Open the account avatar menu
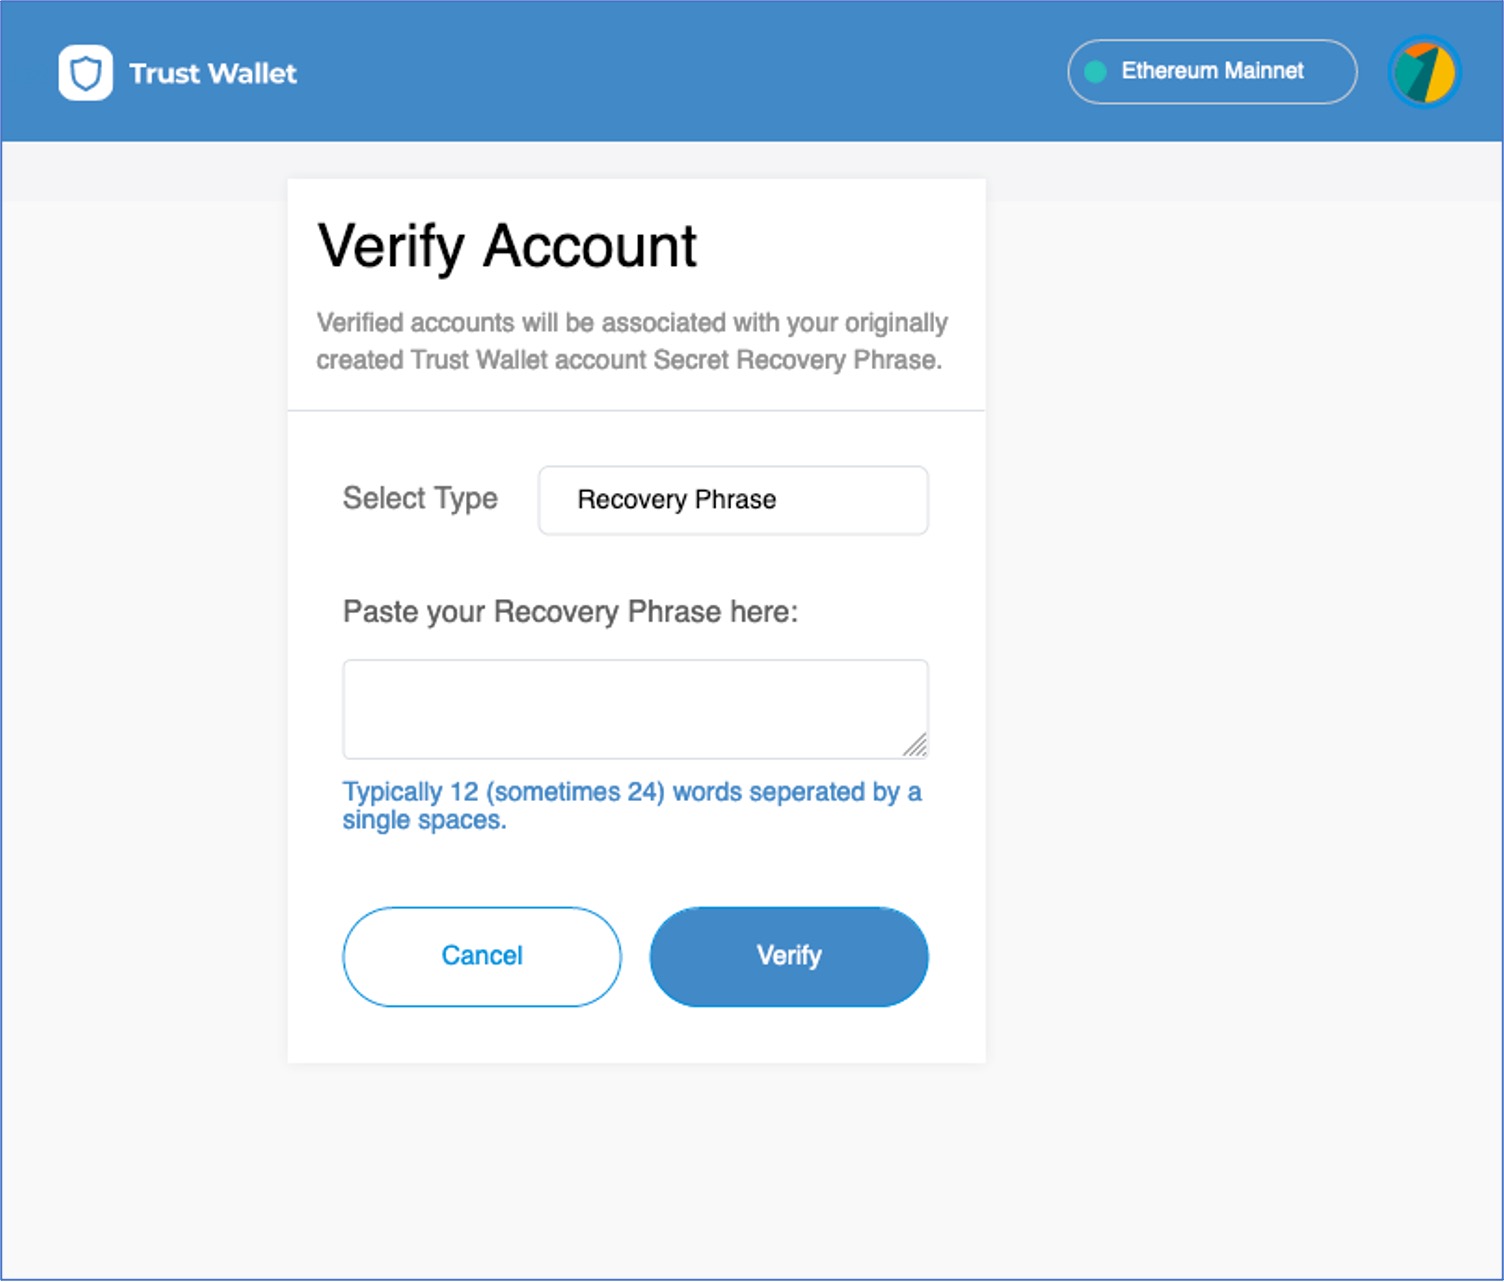 click(1424, 72)
